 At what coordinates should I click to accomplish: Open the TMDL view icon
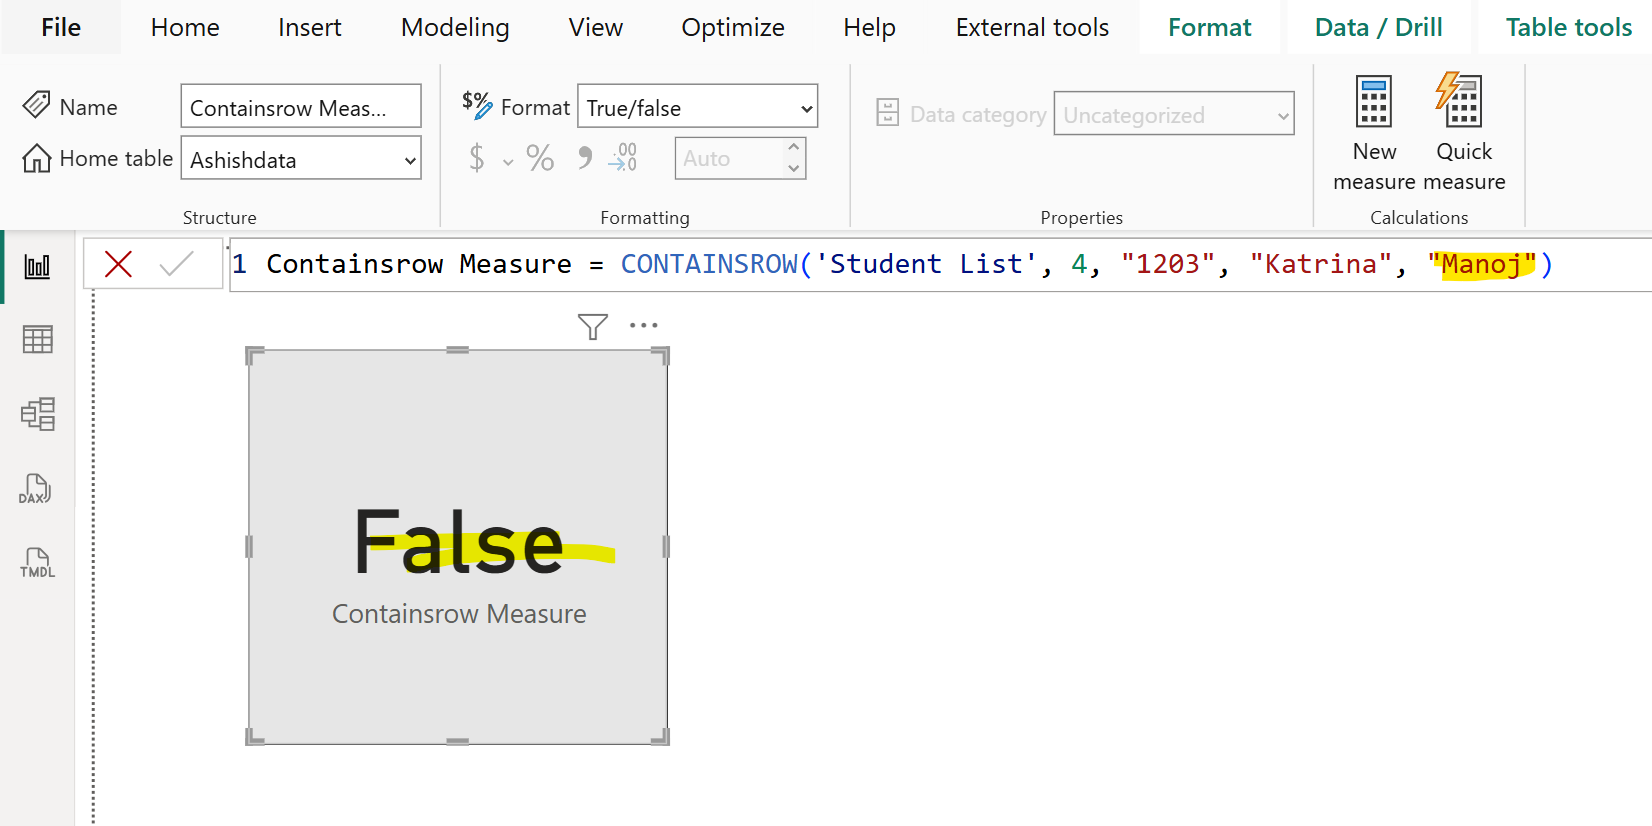[37, 563]
